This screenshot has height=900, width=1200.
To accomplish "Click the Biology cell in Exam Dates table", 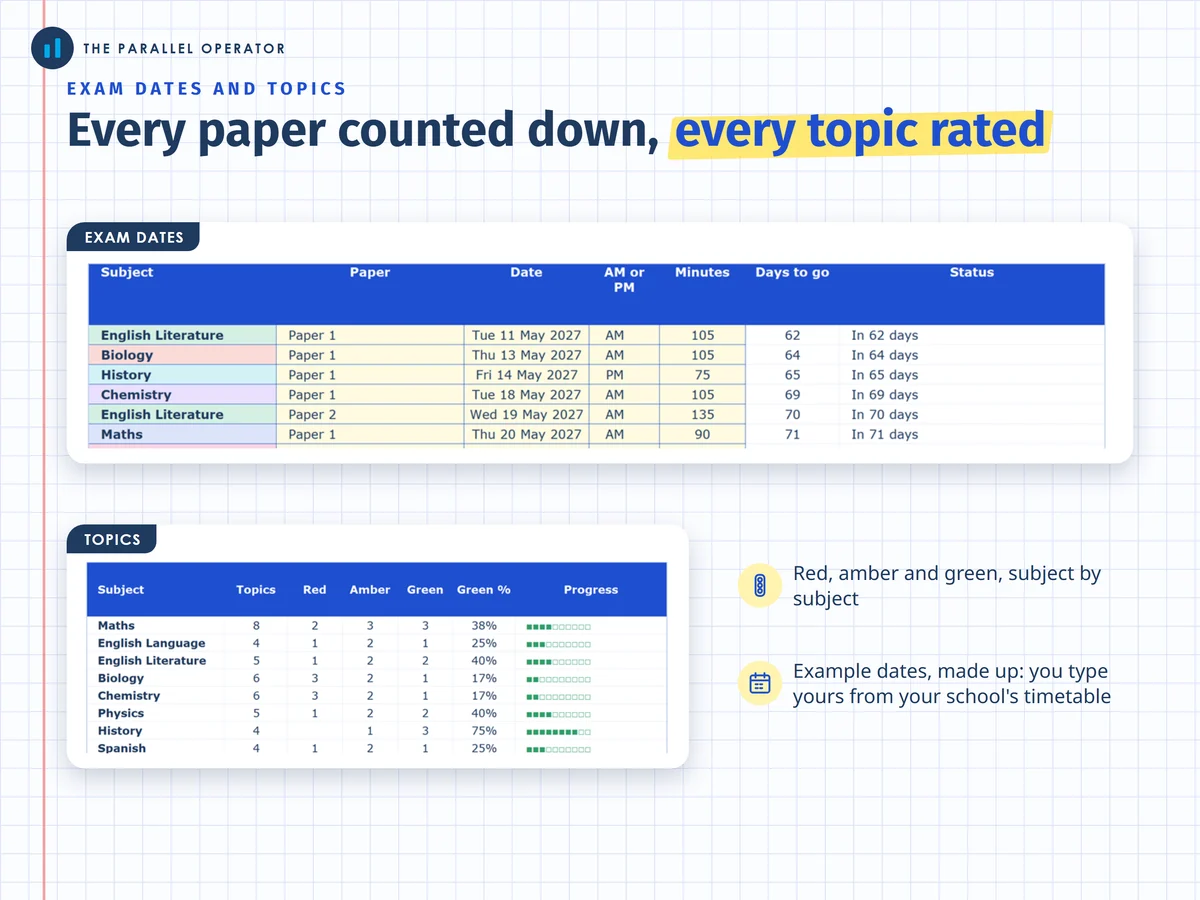I will tap(182, 355).
